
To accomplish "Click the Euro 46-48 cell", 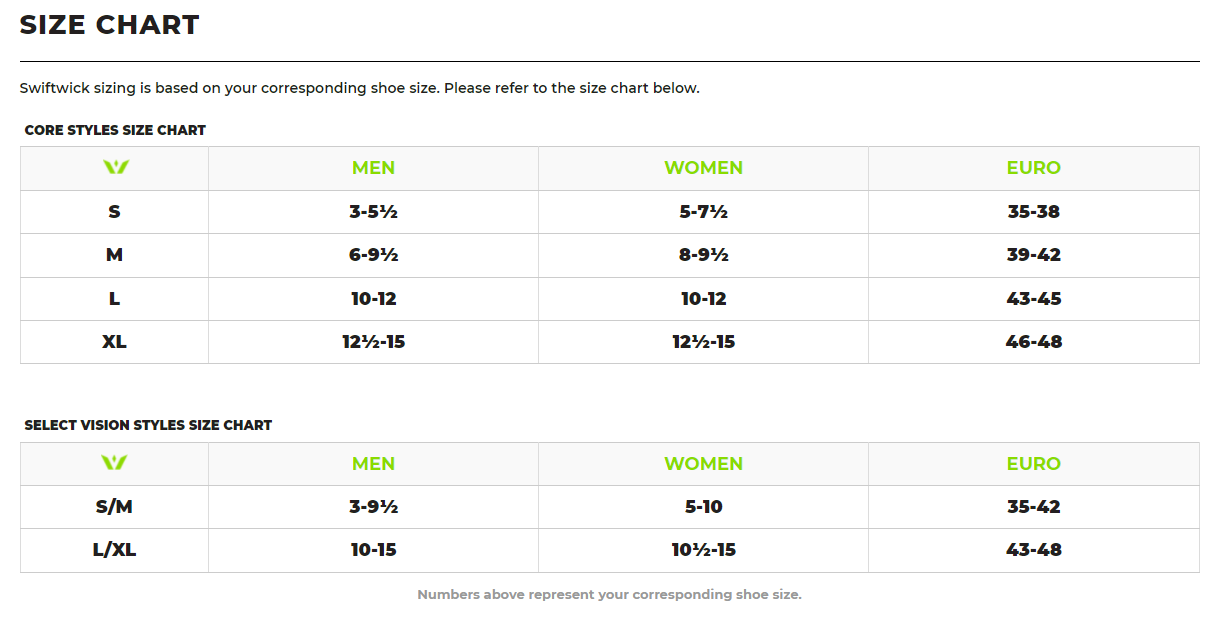I will [x=1033, y=342].
